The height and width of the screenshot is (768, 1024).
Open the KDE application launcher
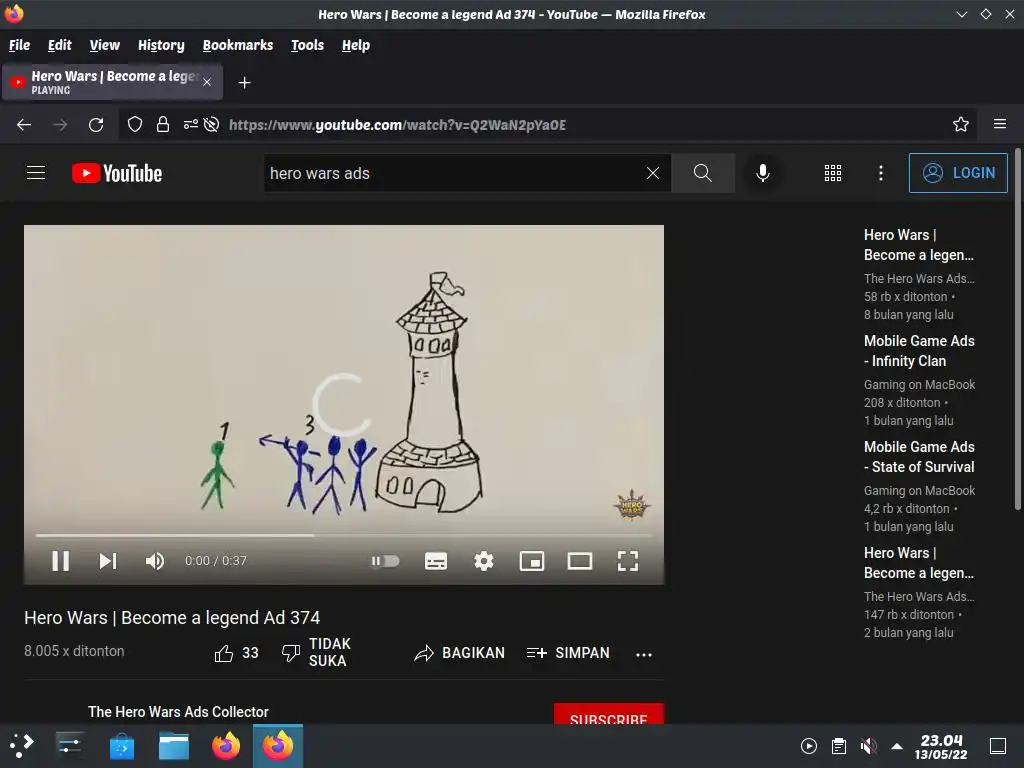click(x=22, y=746)
